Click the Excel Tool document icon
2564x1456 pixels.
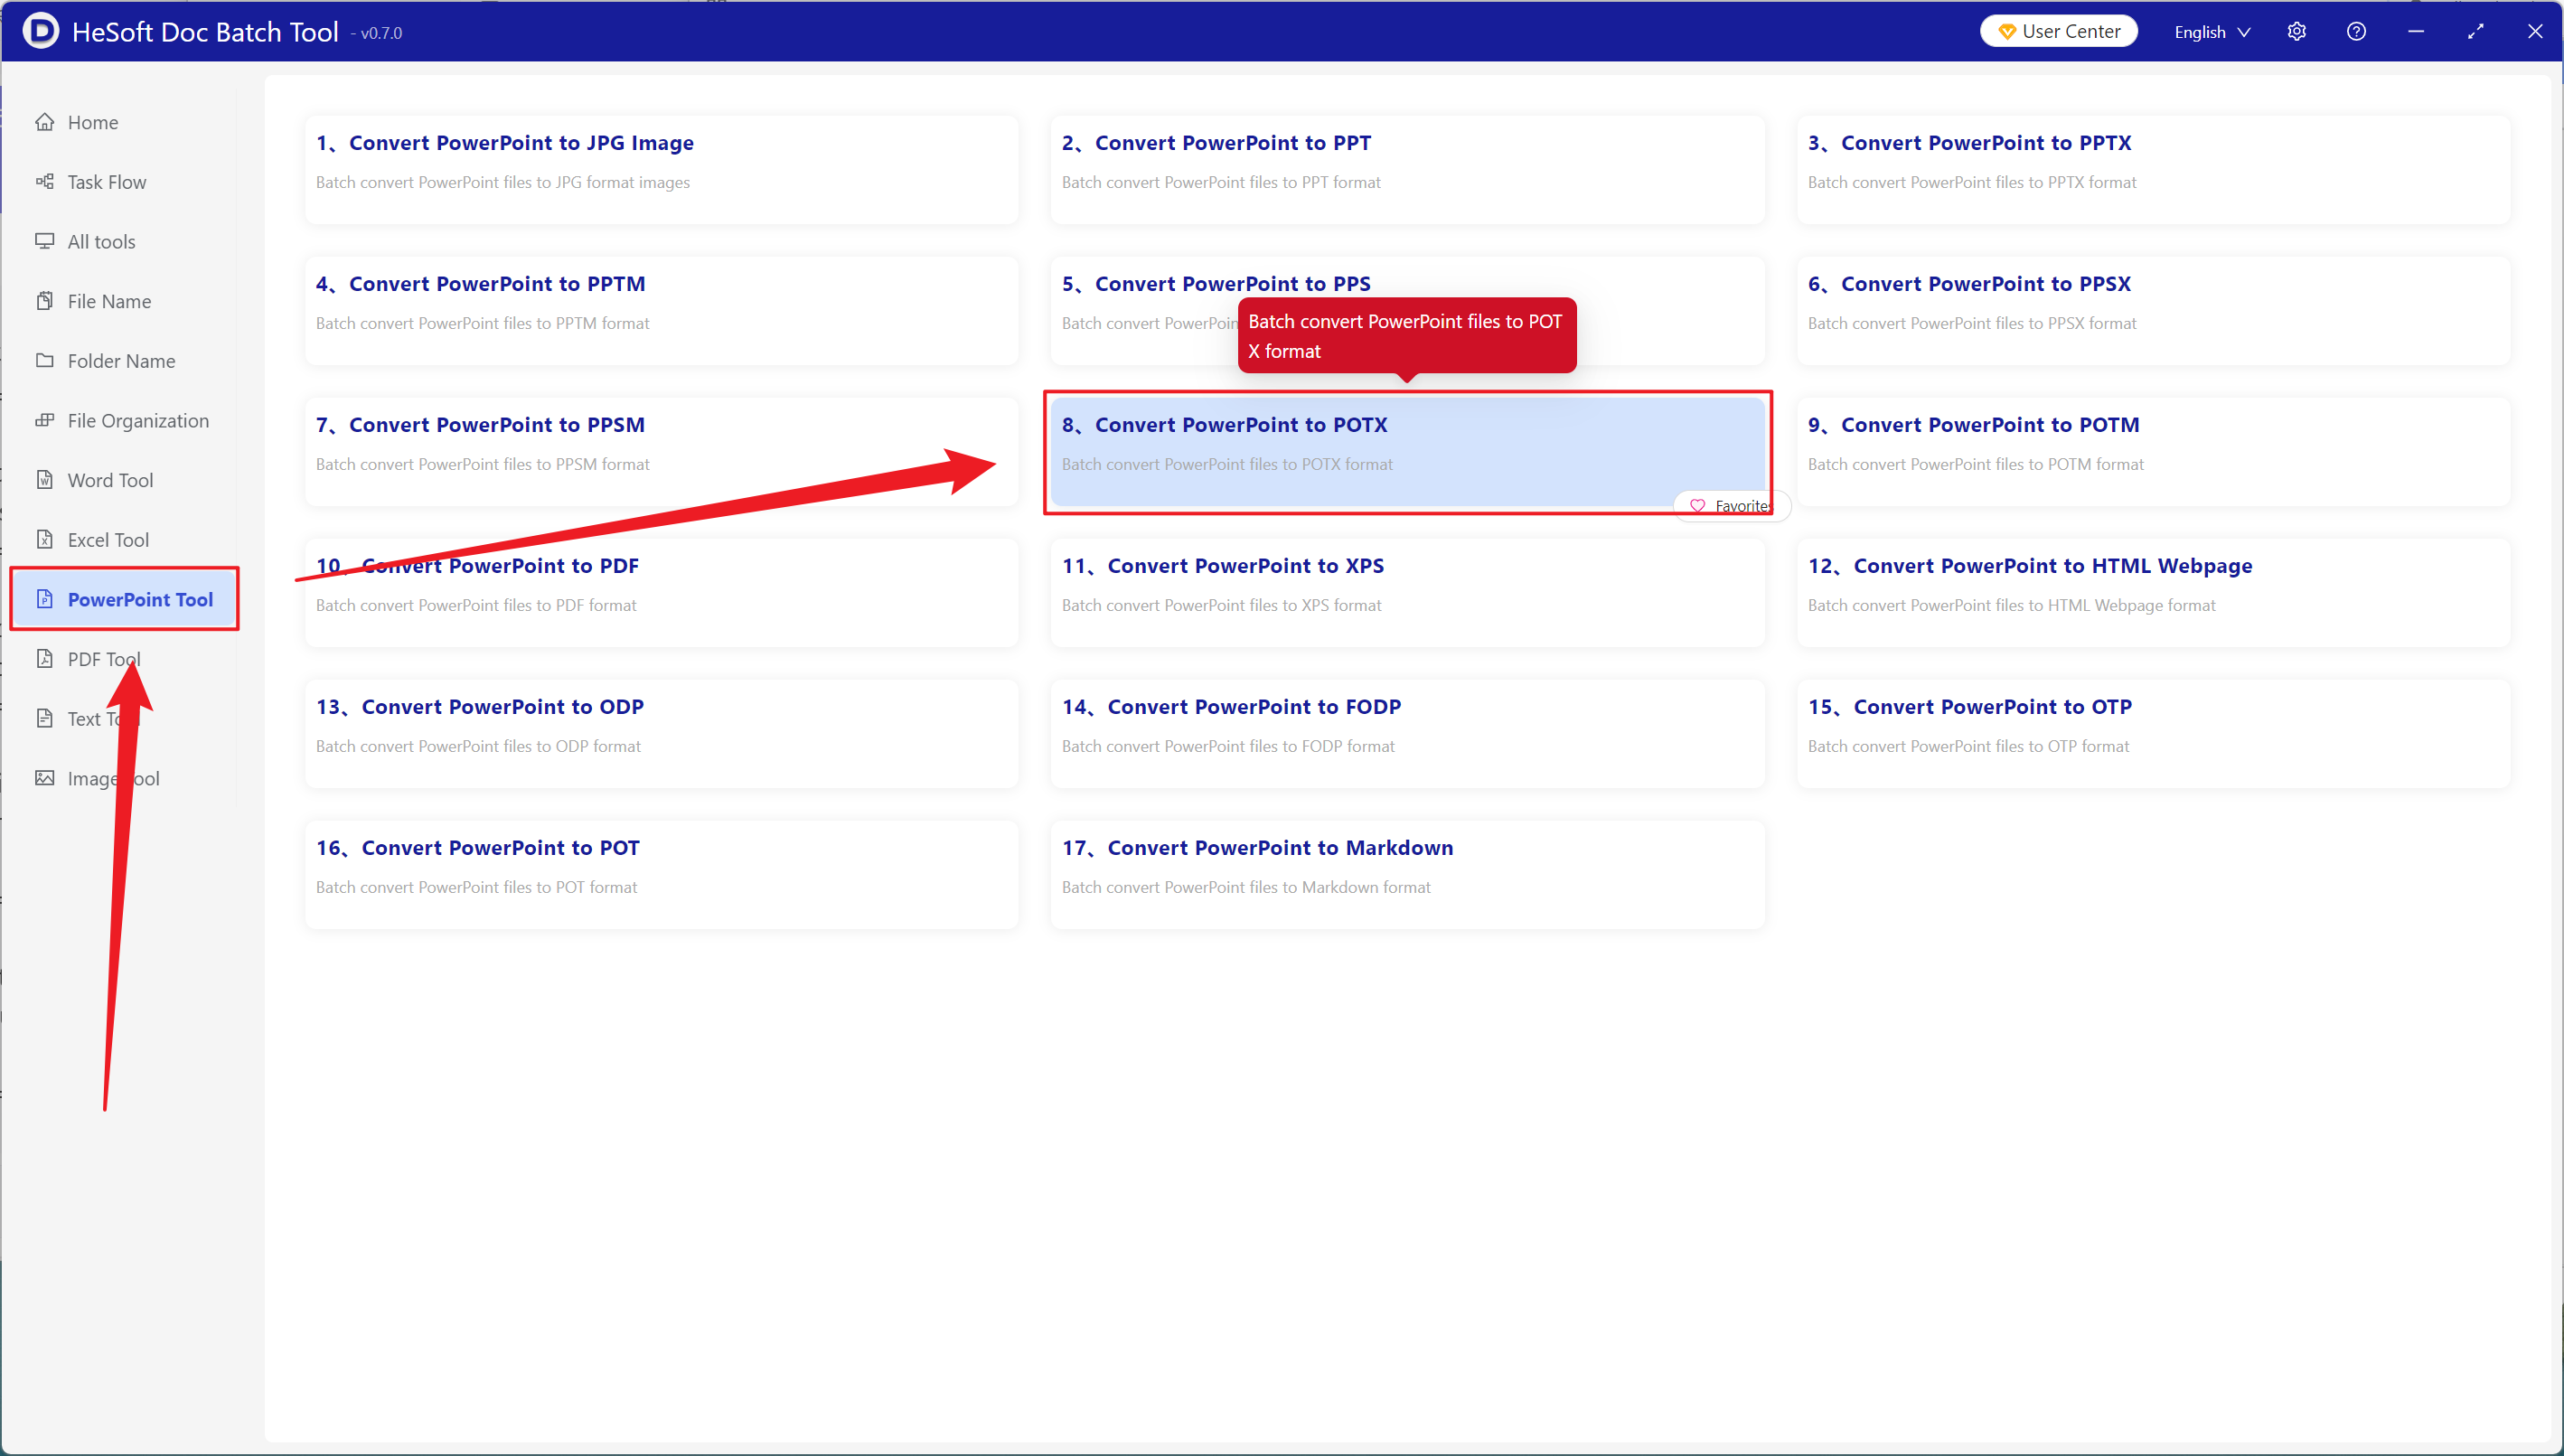[x=44, y=540]
